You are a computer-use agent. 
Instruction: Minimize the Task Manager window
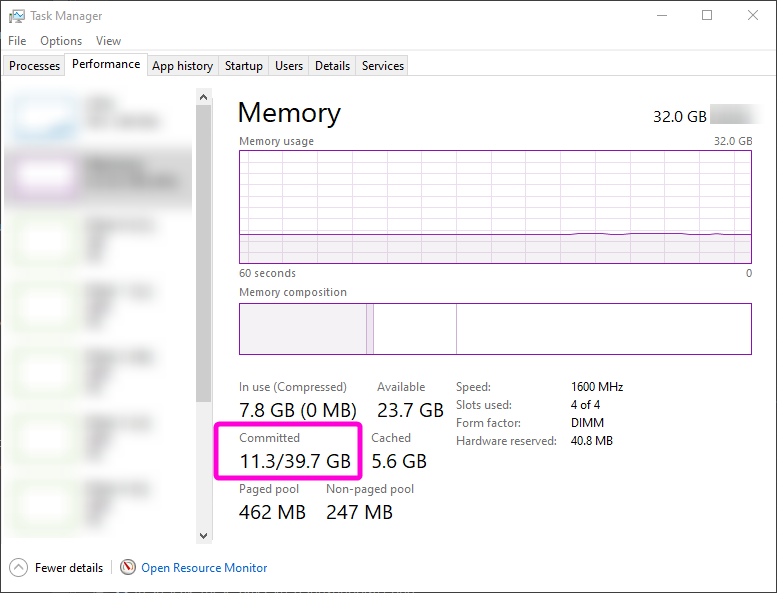(661, 16)
